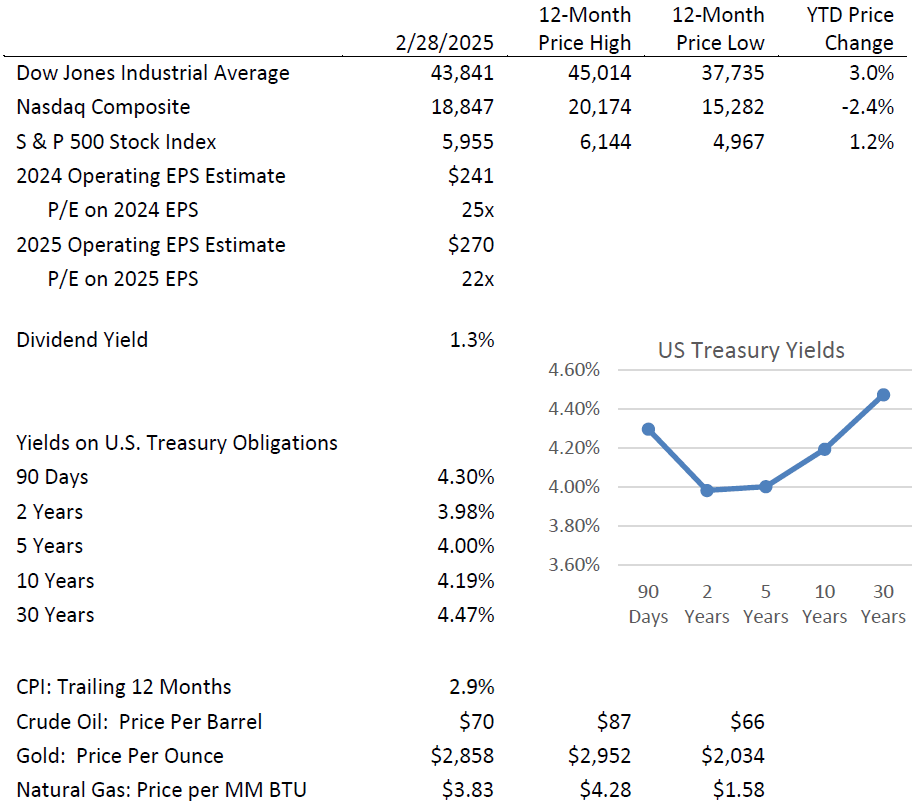This screenshot has width=912, height=804.
Task: Click the $241 EPS value
Action: tap(471, 176)
